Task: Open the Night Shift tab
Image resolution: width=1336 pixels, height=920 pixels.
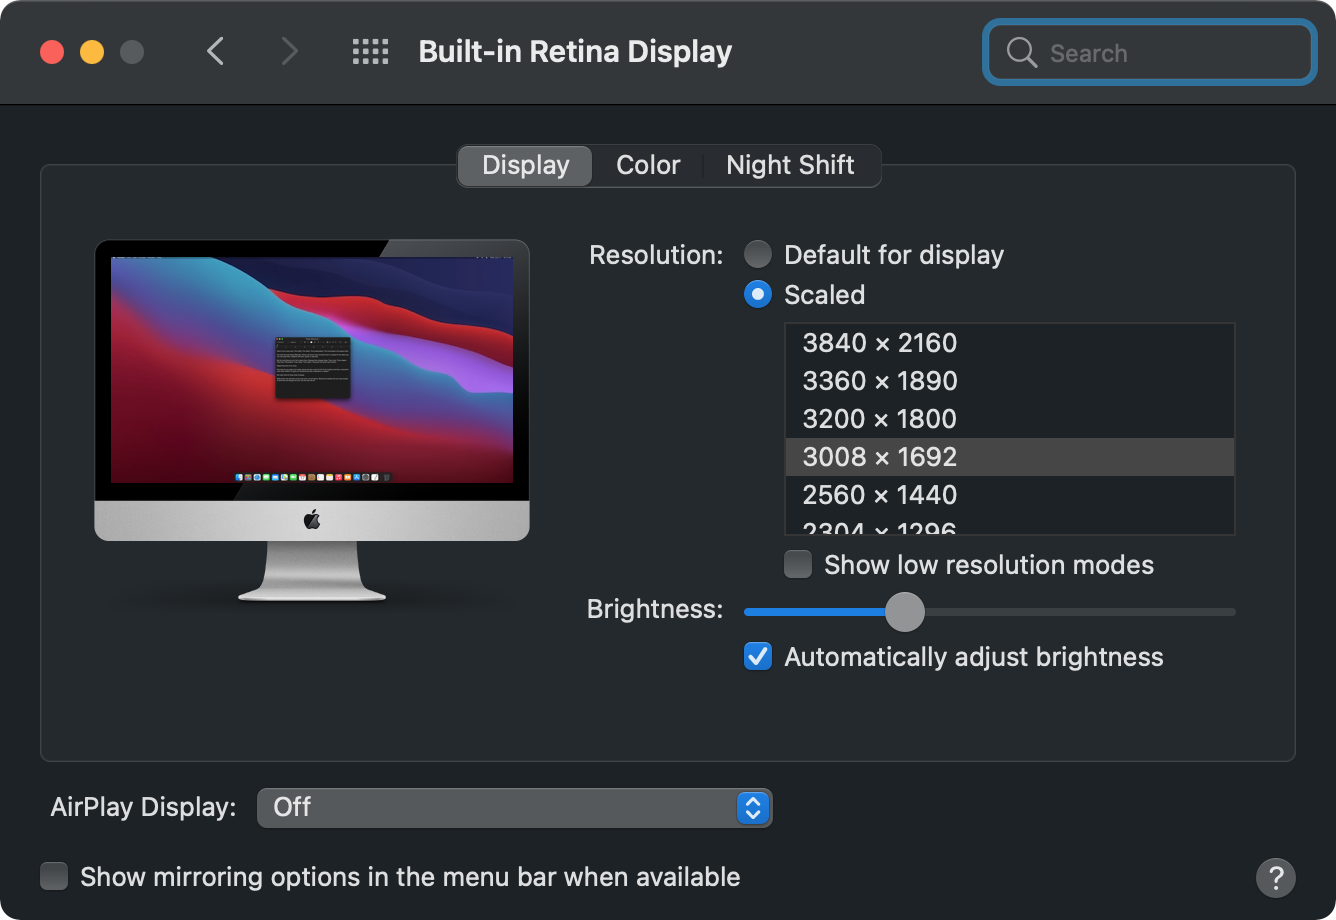Action: click(x=790, y=165)
